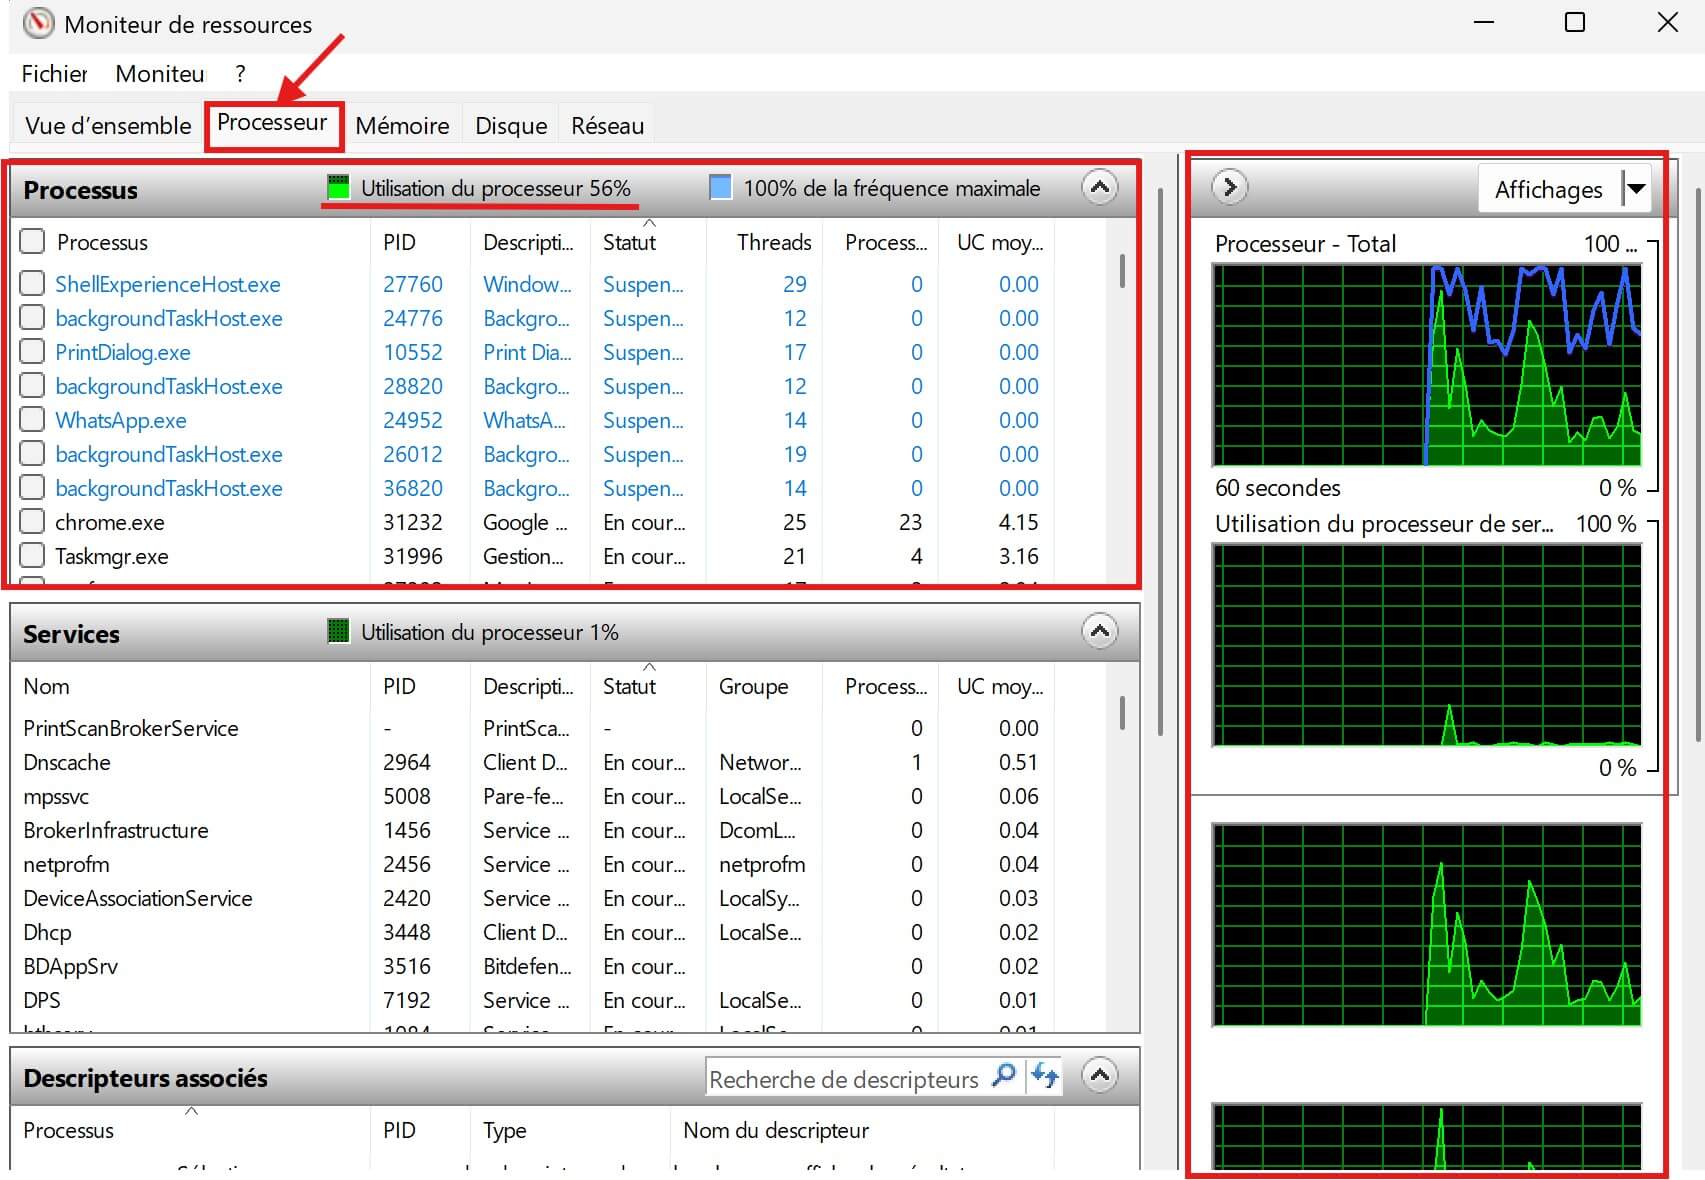Image resolution: width=1705 pixels, height=1180 pixels.
Task: Open the Affichages dropdown arrow
Action: click(x=1635, y=188)
